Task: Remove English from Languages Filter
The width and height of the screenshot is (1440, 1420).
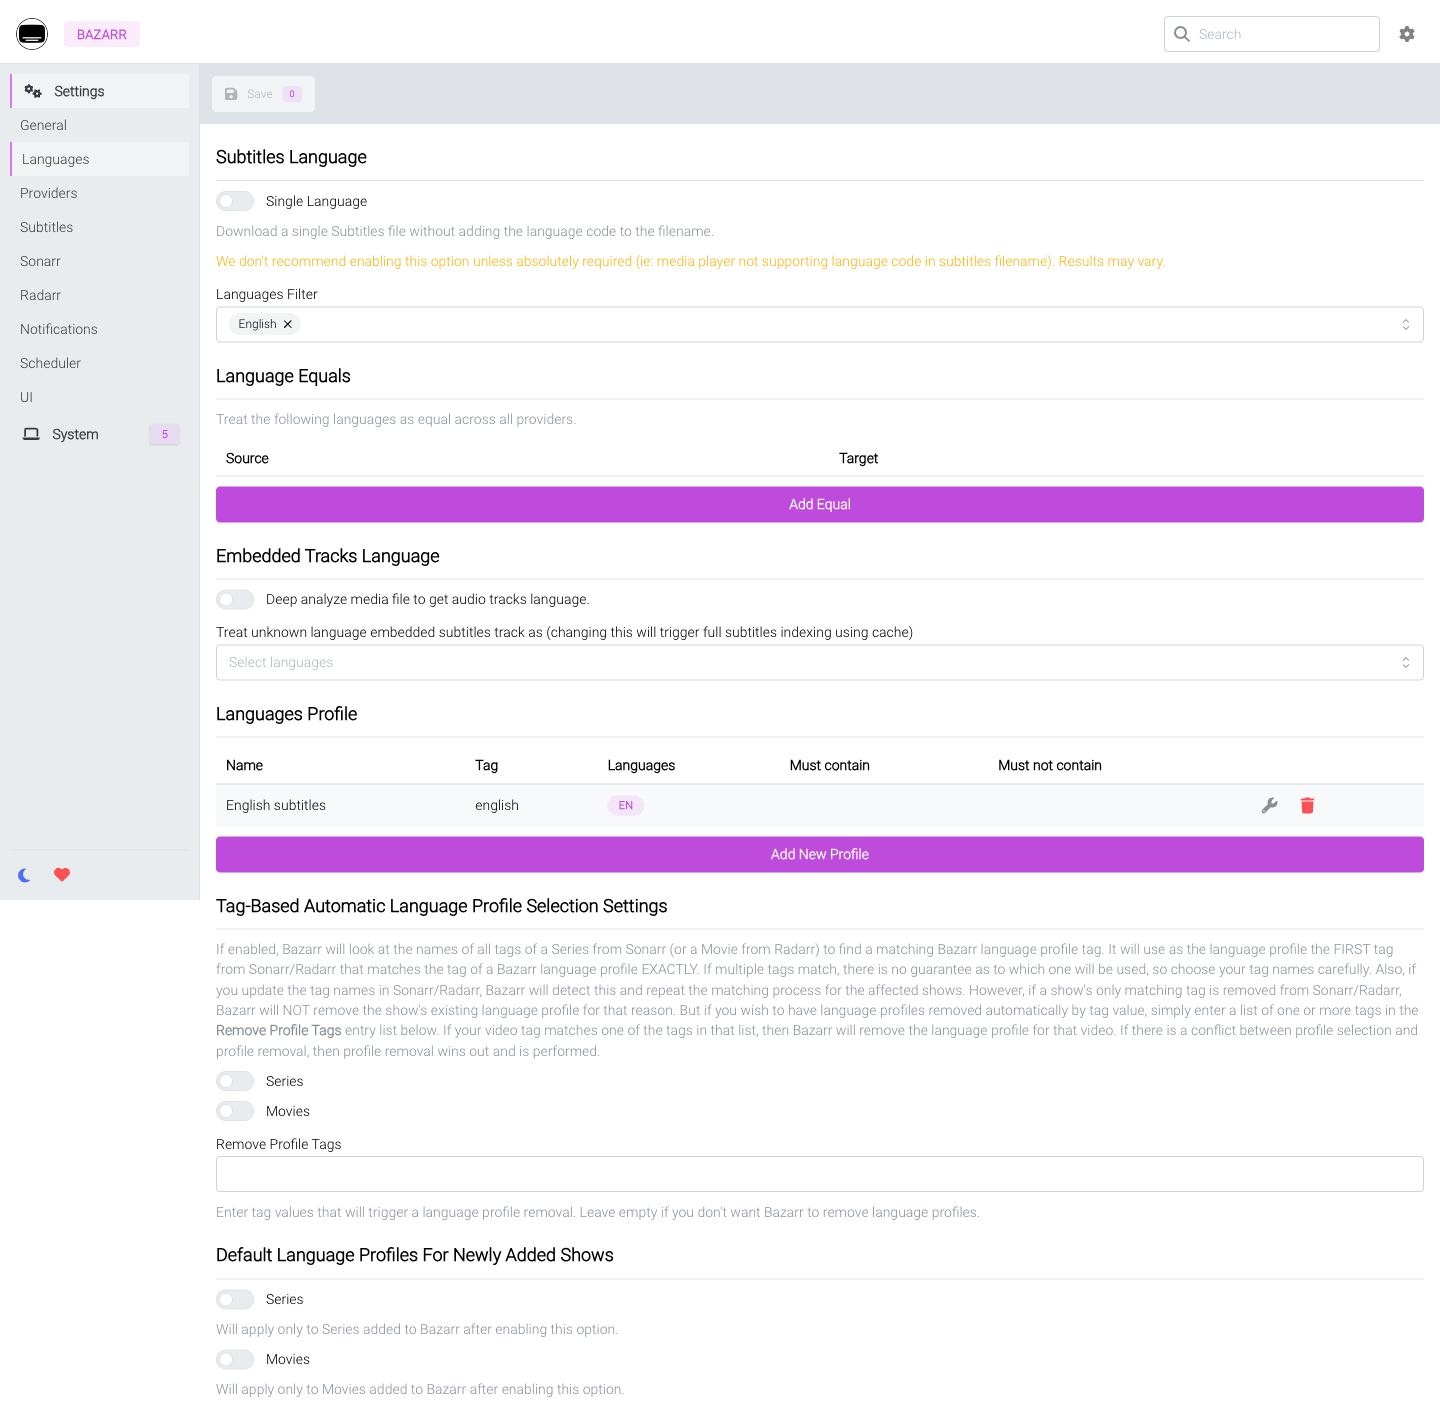Action: (288, 324)
